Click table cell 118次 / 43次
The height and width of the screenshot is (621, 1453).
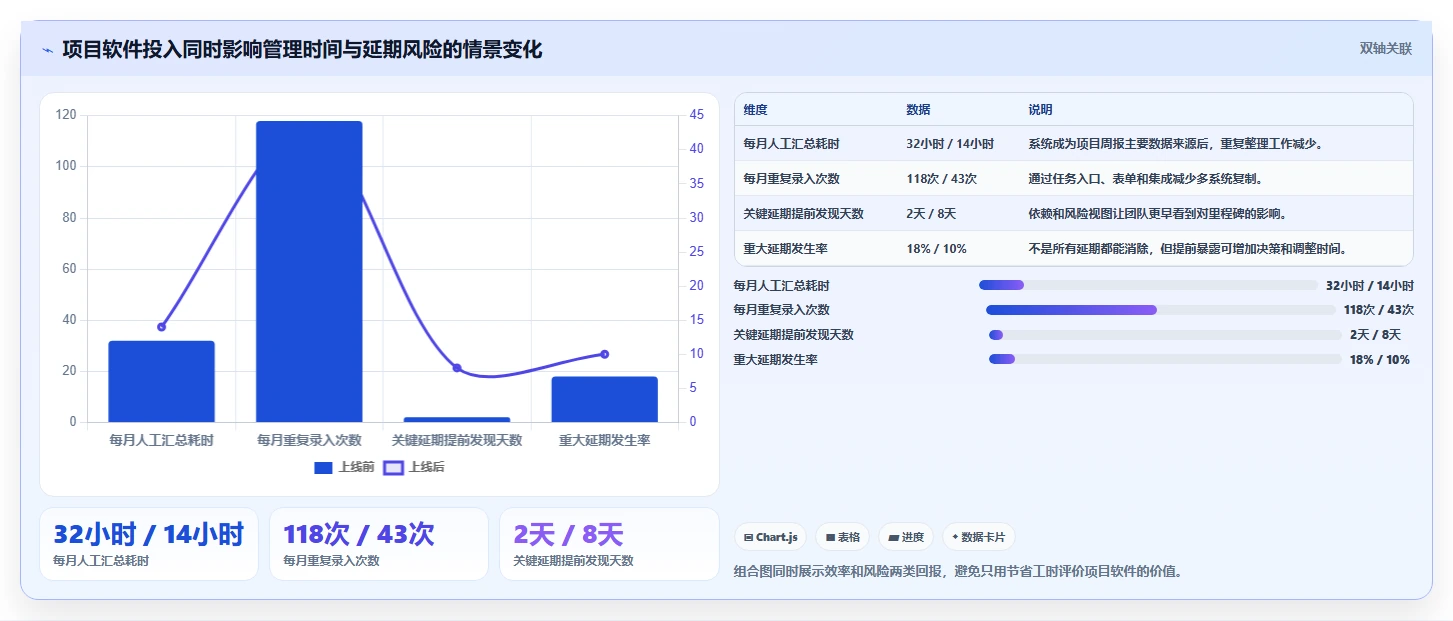pyautogui.click(x=941, y=179)
